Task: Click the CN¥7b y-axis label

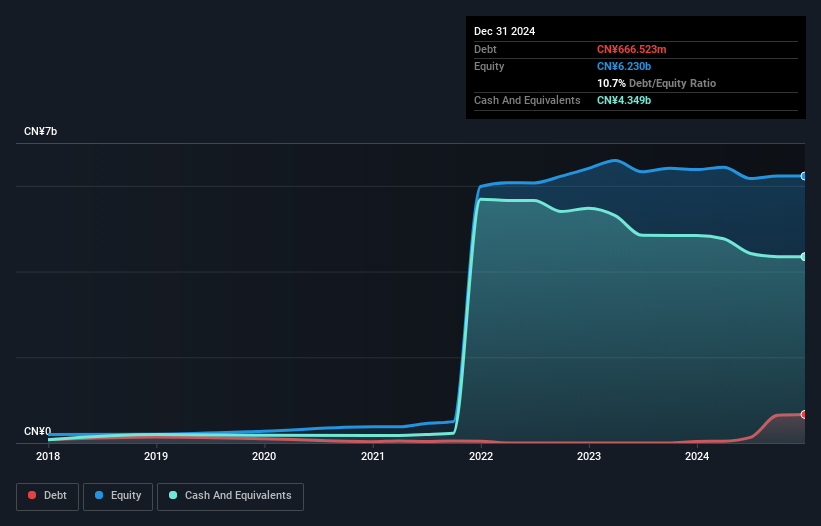Action: coord(40,131)
